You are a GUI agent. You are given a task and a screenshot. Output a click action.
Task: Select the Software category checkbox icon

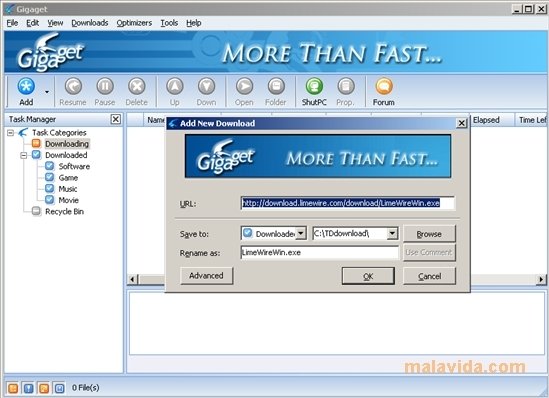[x=50, y=166]
